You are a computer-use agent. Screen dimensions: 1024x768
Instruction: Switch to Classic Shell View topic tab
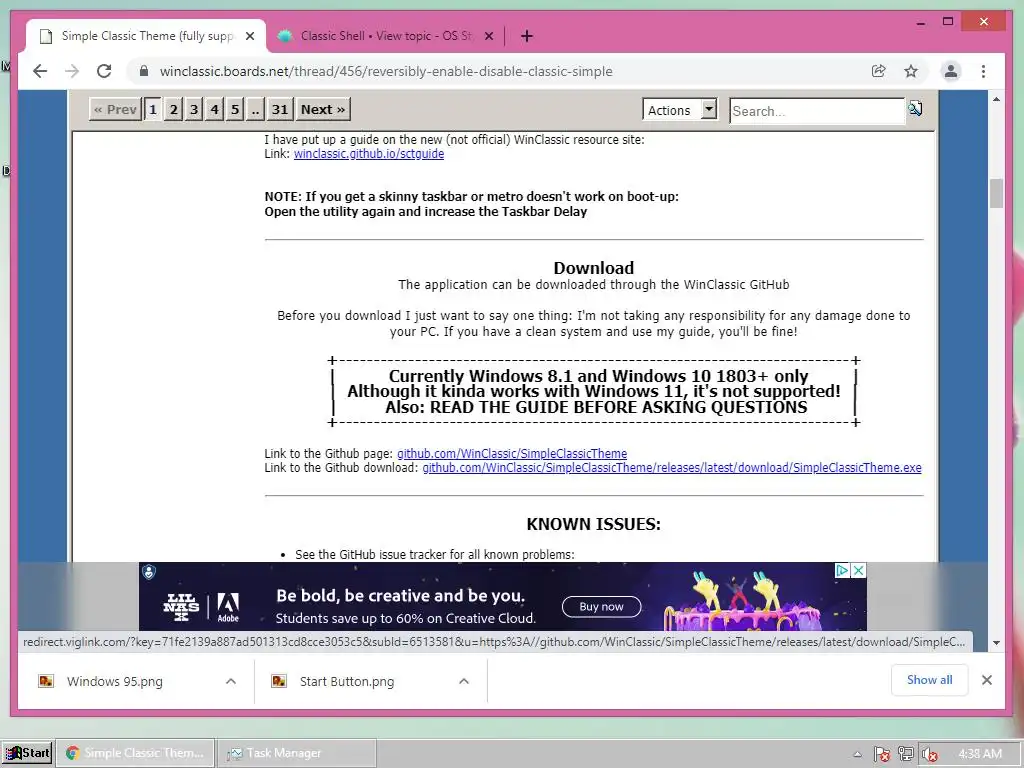385,37
